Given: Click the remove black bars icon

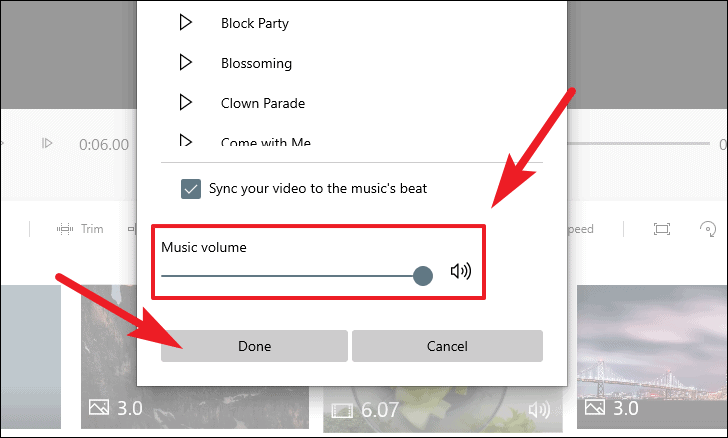Looking at the screenshot, I should pyautogui.click(x=662, y=229).
